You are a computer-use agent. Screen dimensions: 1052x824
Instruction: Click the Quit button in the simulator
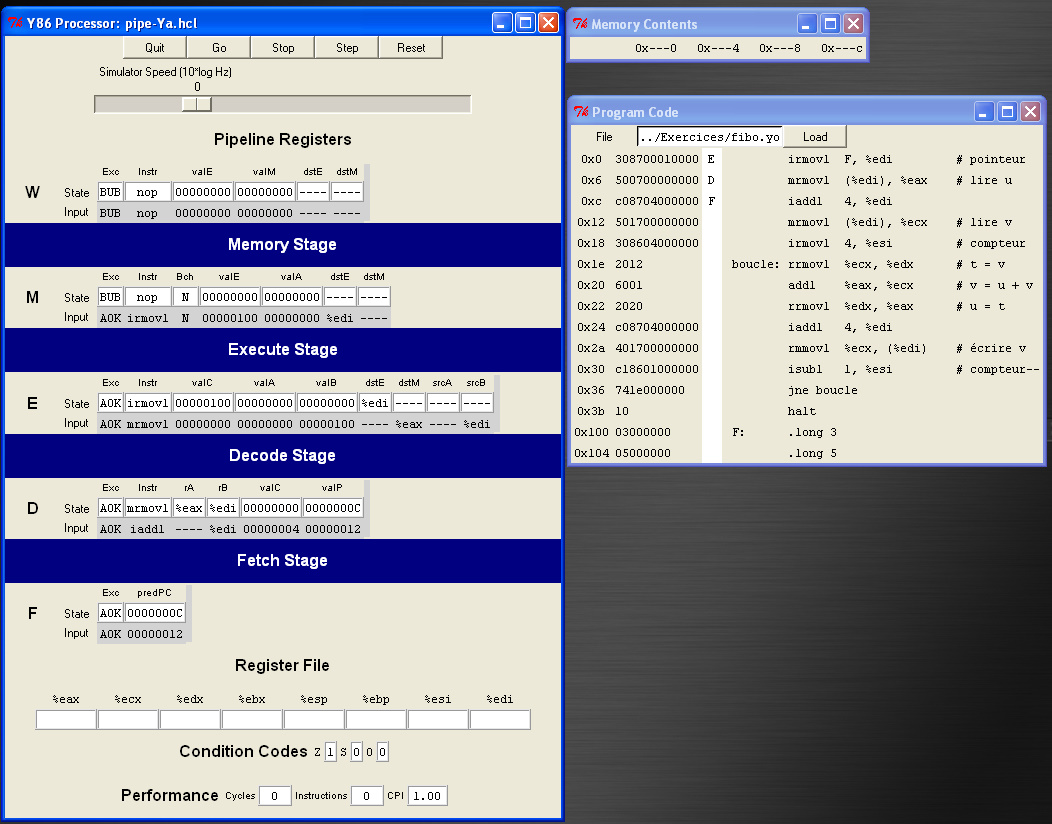coord(155,48)
